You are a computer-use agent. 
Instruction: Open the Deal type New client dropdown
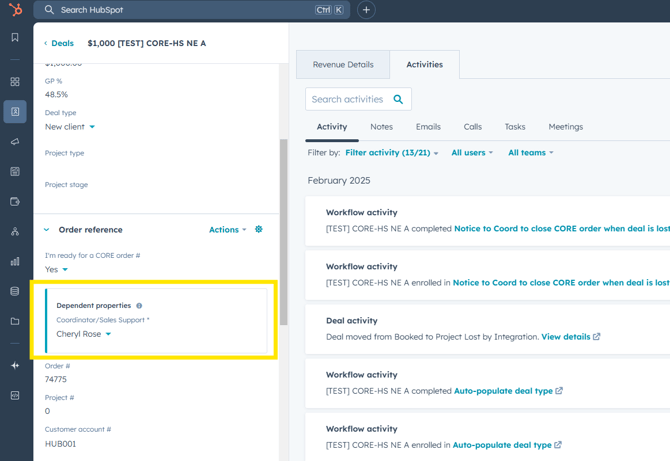[70, 127]
